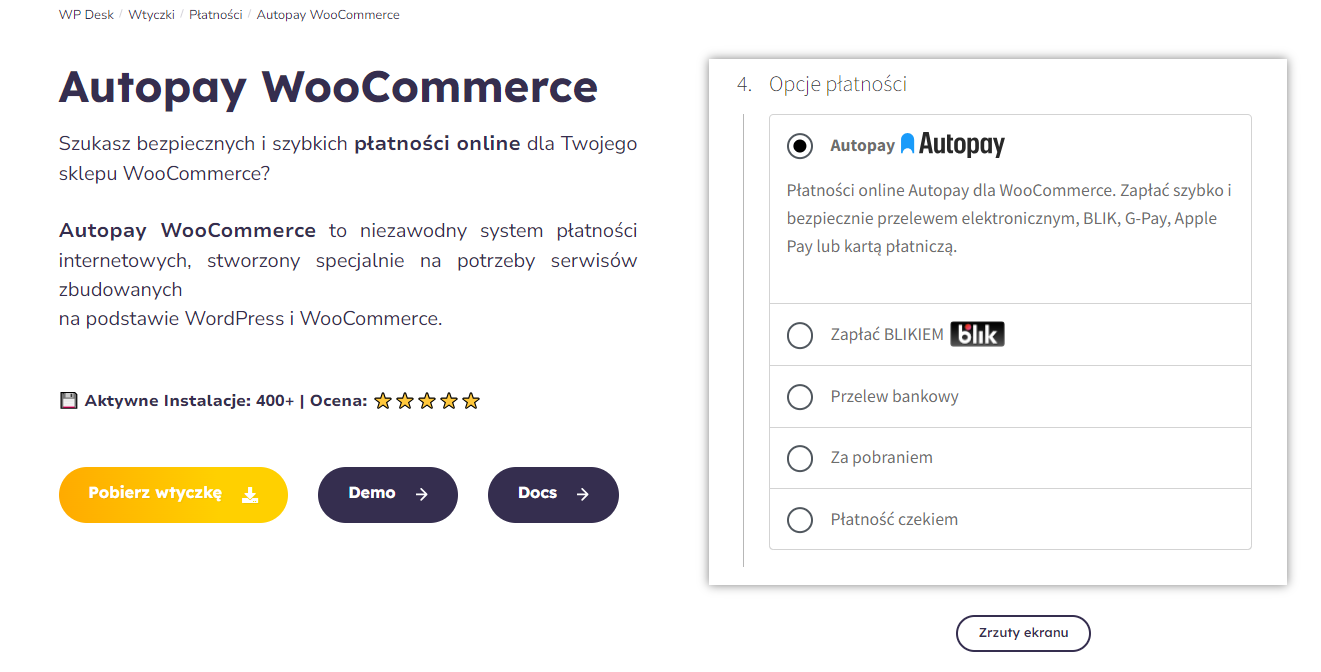Choose Płatność czekiem radio button
Image resolution: width=1321 pixels, height=672 pixels.
tap(800, 520)
